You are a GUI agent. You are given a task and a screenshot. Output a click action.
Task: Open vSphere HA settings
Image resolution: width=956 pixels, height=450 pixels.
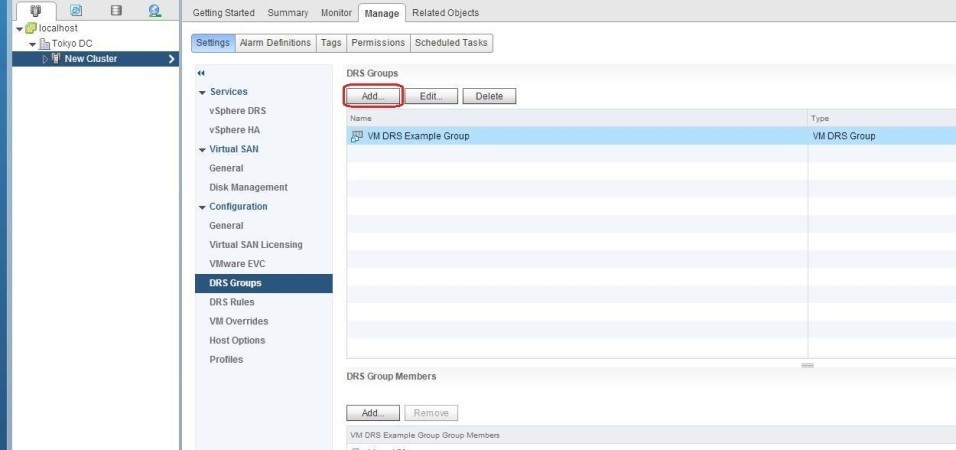coord(234,130)
